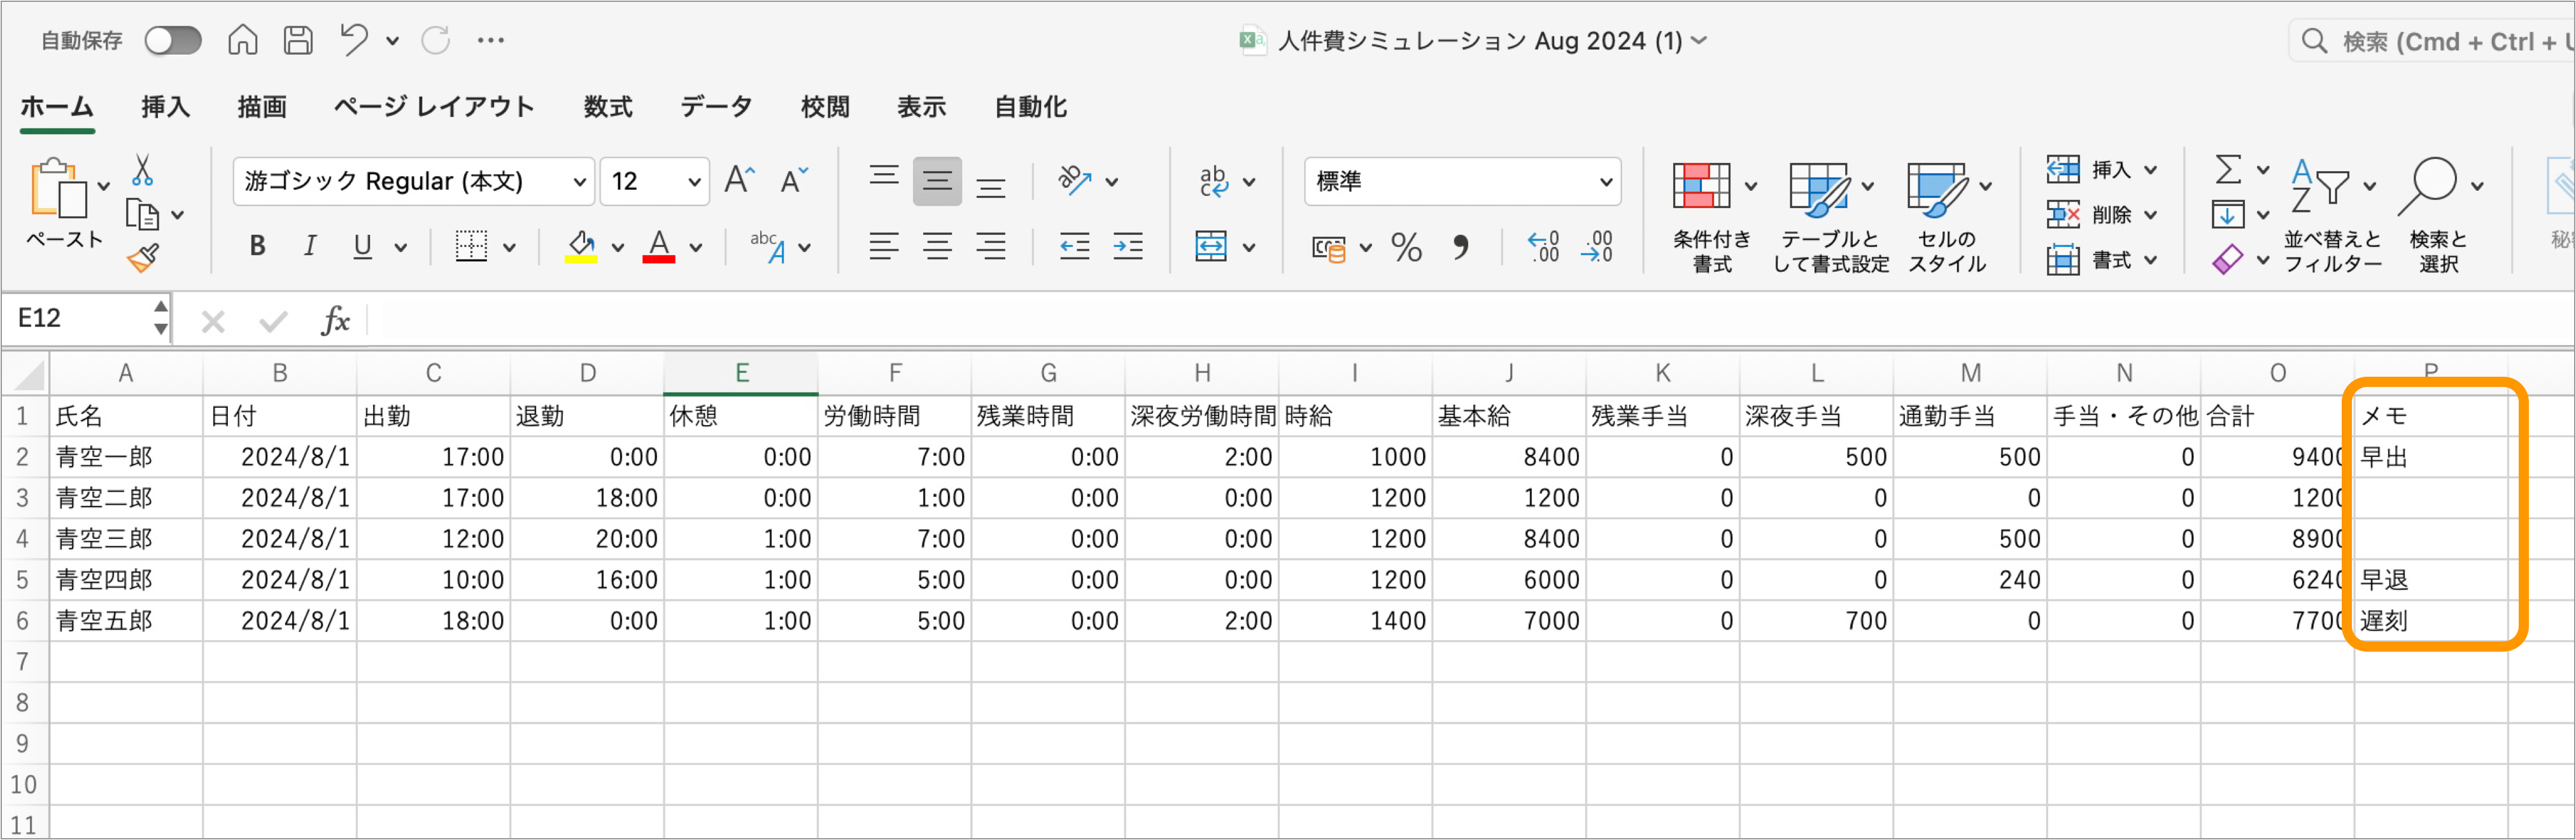2576x840 pixels.
Task: Open the borders dropdown arrow
Action: click(x=509, y=247)
